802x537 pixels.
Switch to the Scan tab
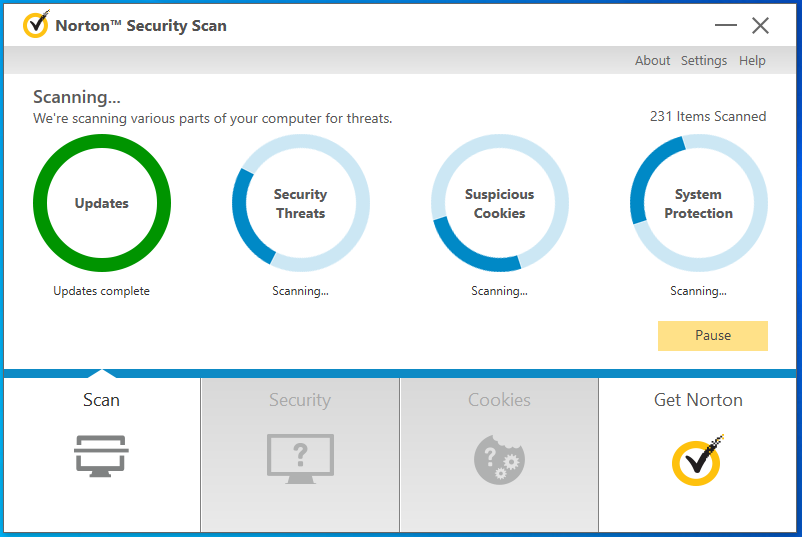pyautogui.click(x=101, y=401)
